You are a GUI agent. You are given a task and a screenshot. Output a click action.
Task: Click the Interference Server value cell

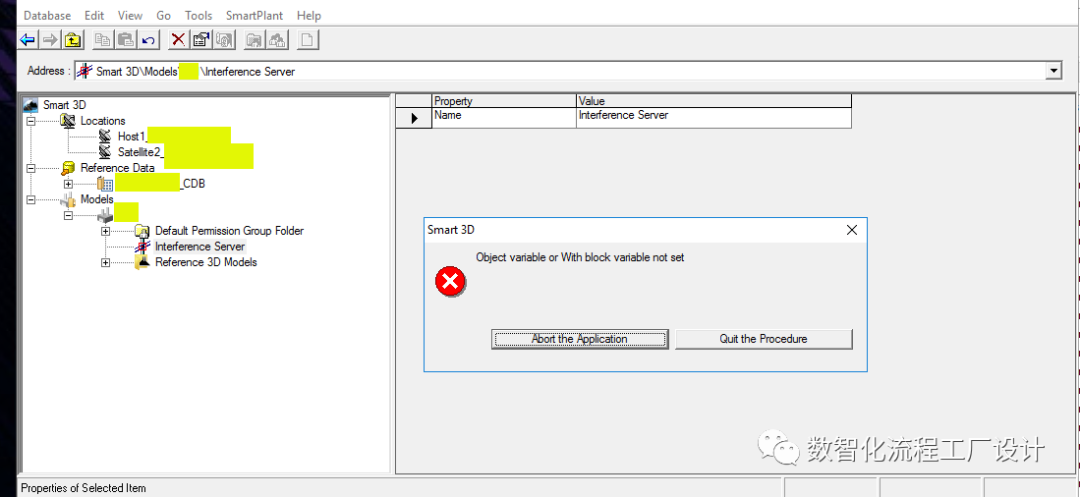714,118
